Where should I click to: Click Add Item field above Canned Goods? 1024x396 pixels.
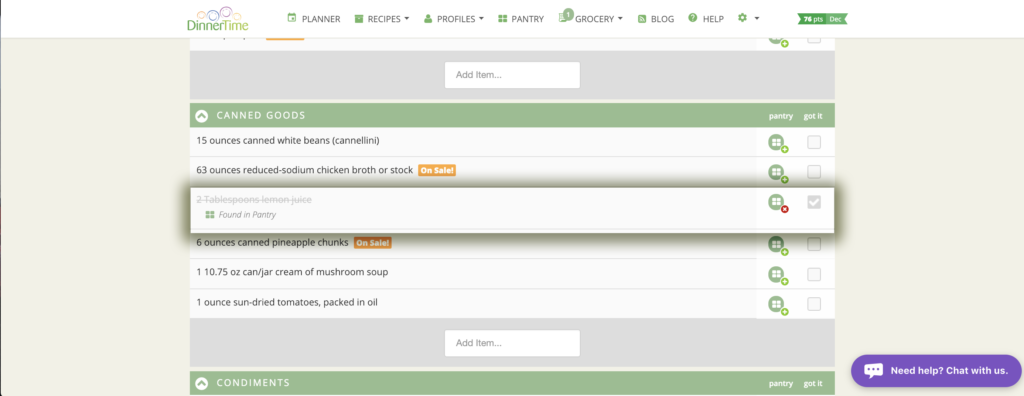512,75
